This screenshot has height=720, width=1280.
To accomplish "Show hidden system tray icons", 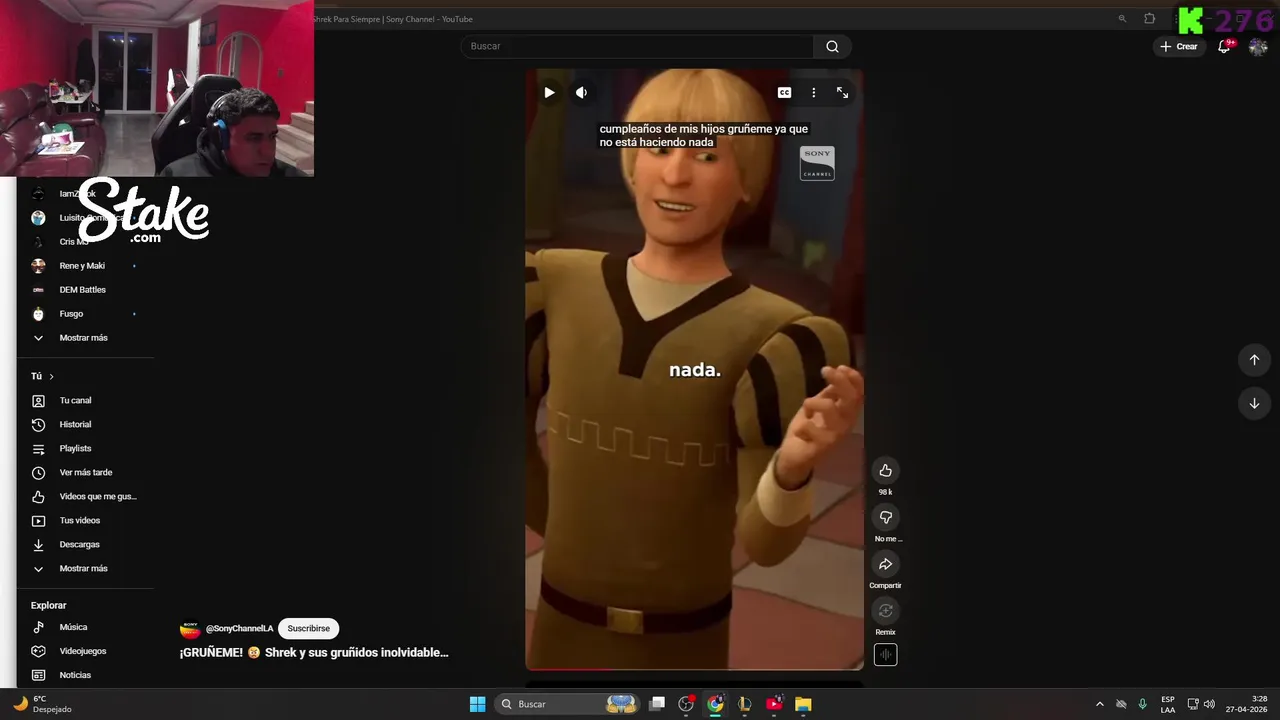I will (x=1100, y=704).
